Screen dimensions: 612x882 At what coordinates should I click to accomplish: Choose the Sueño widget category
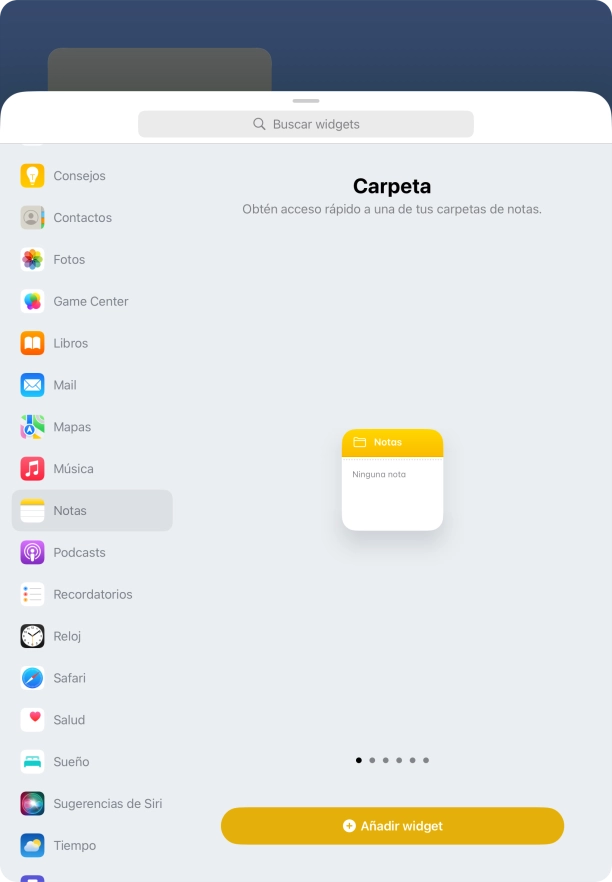tap(92, 762)
